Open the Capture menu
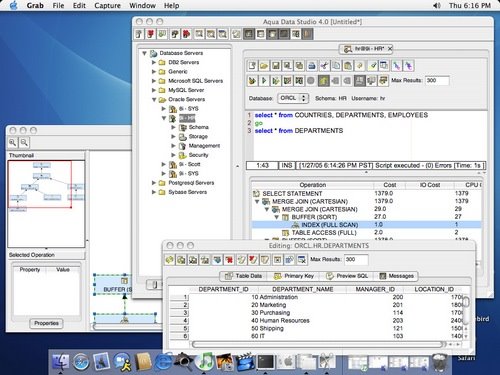500x375 pixels. tap(107, 6)
